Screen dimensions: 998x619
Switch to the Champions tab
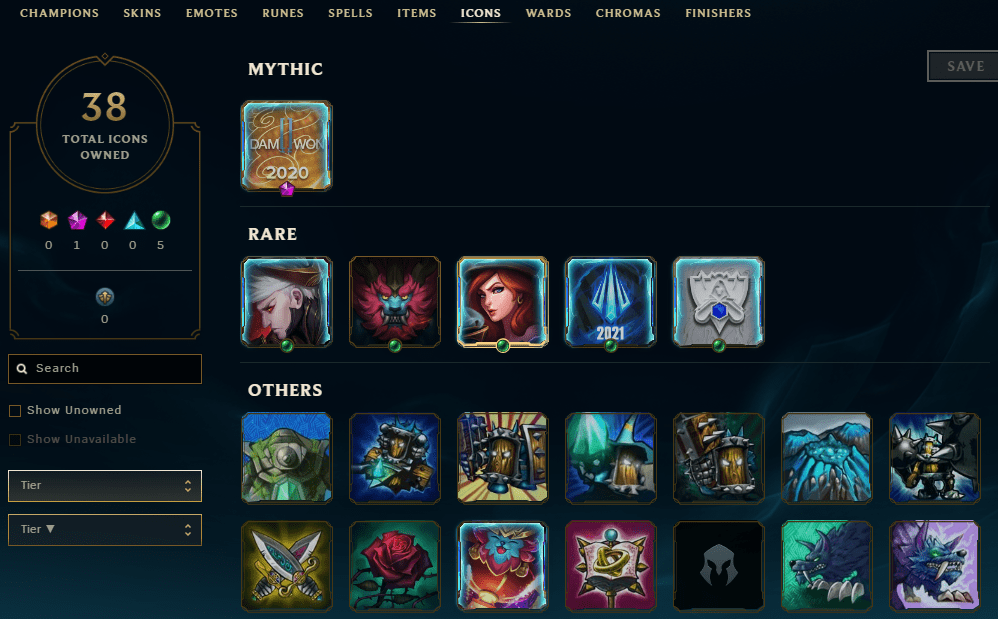click(59, 13)
